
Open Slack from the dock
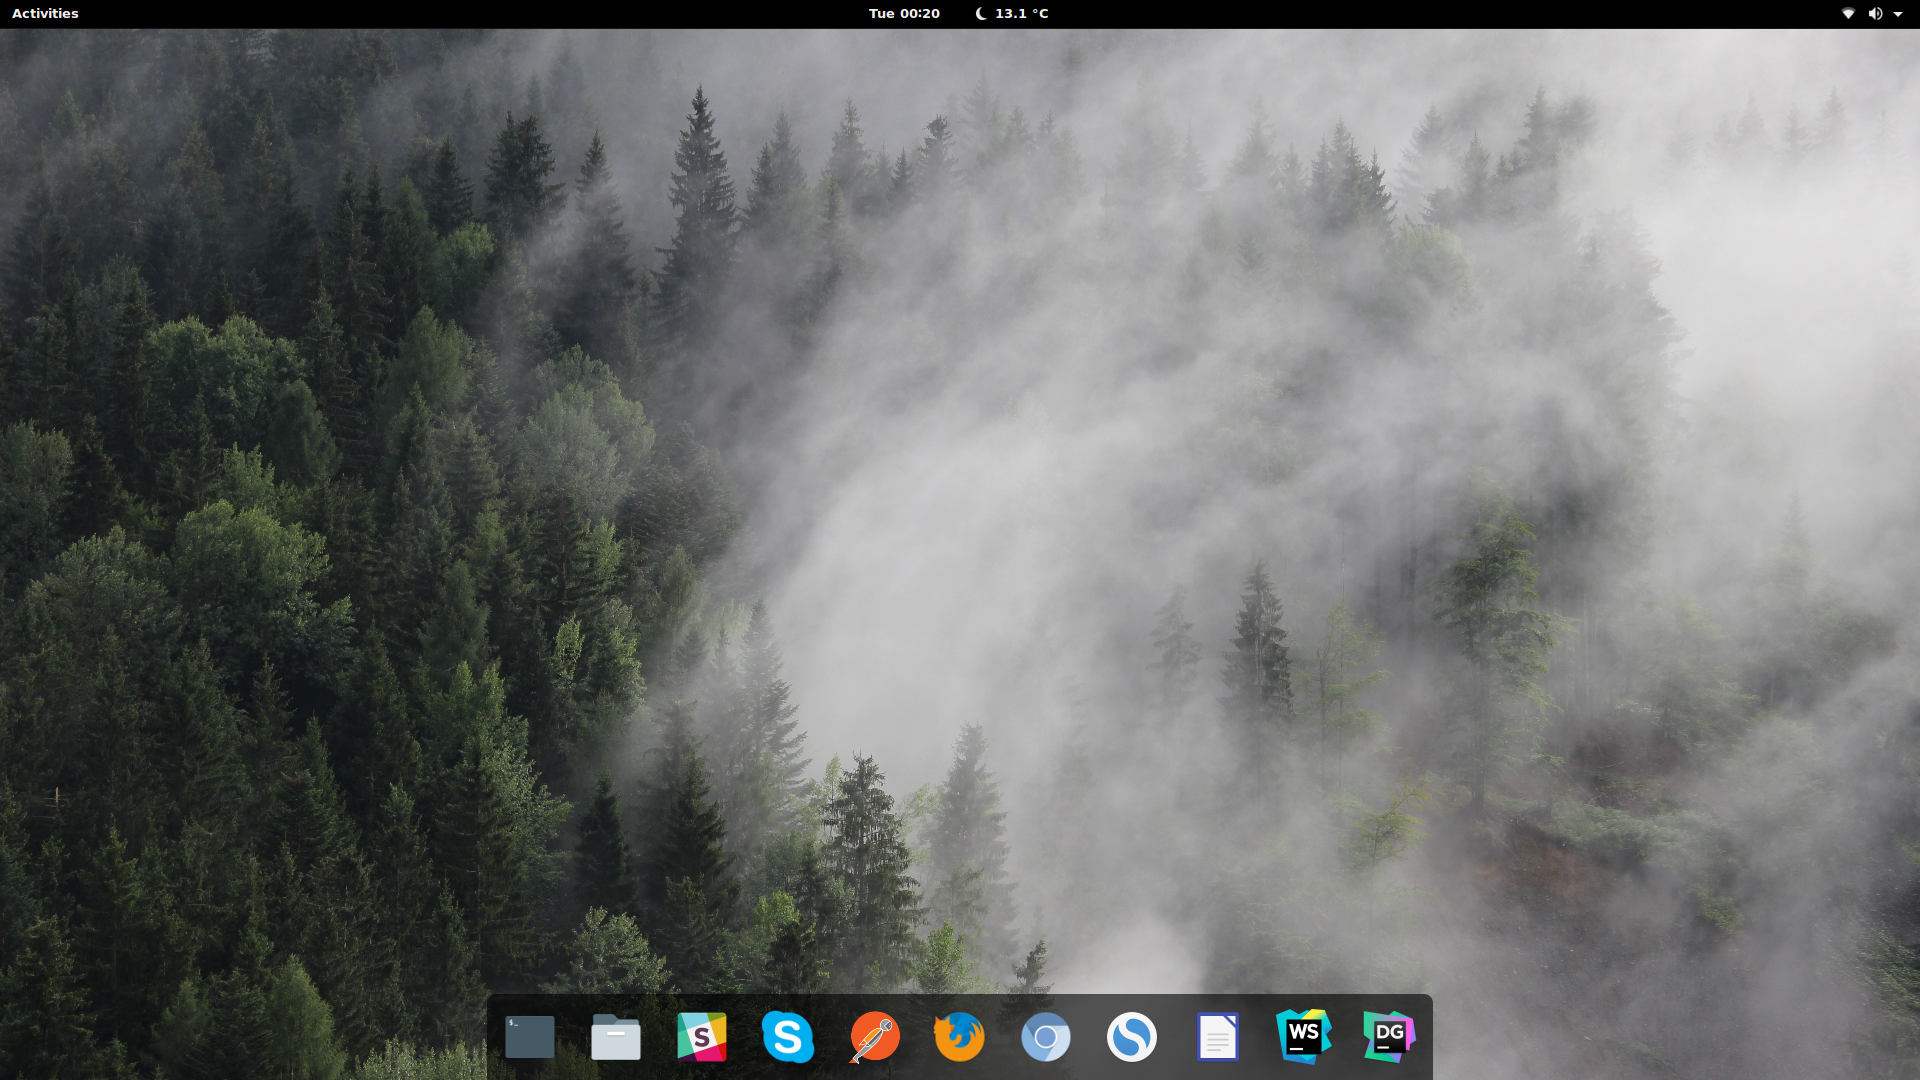pos(702,1037)
